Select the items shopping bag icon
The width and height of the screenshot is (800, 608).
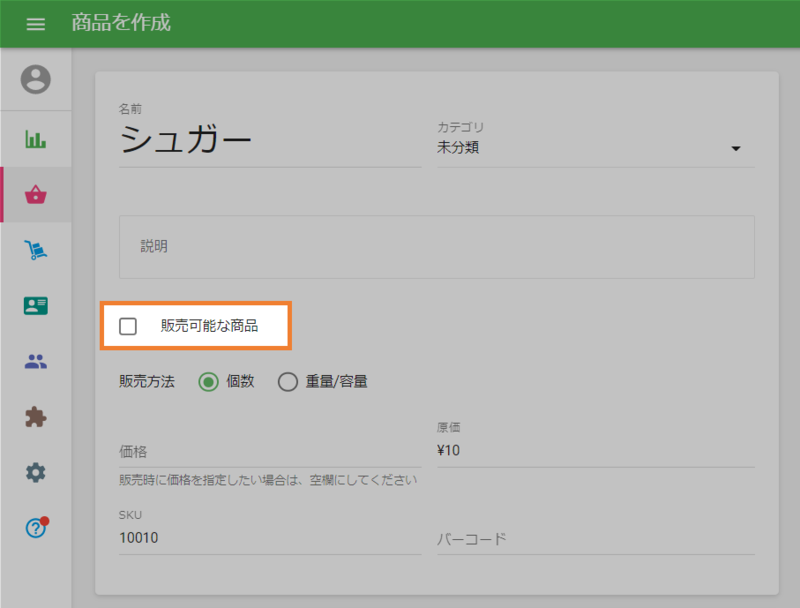coord(37,194)
